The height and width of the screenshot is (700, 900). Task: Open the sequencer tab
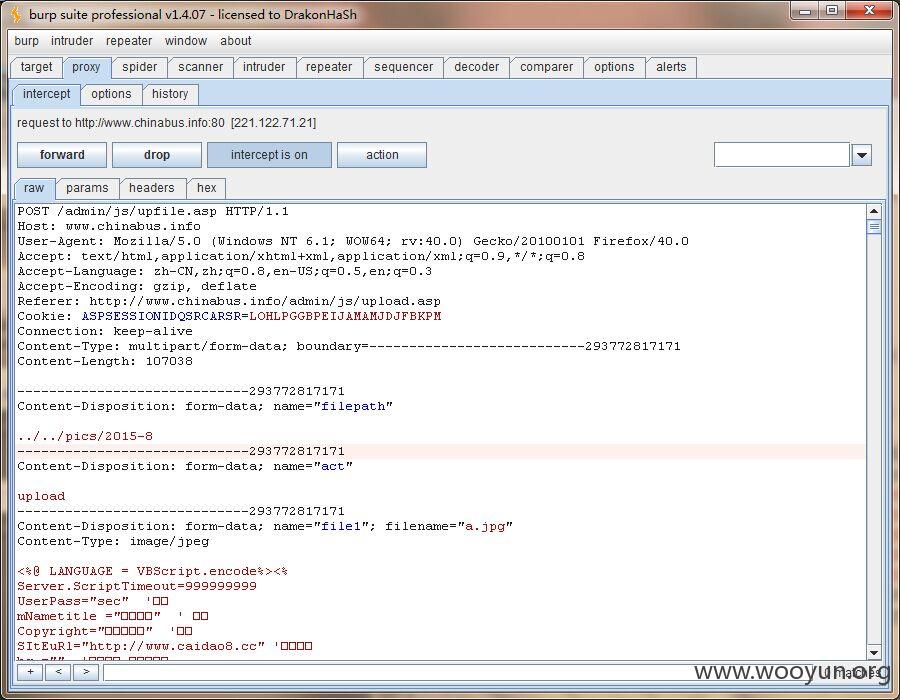[404, 67]
